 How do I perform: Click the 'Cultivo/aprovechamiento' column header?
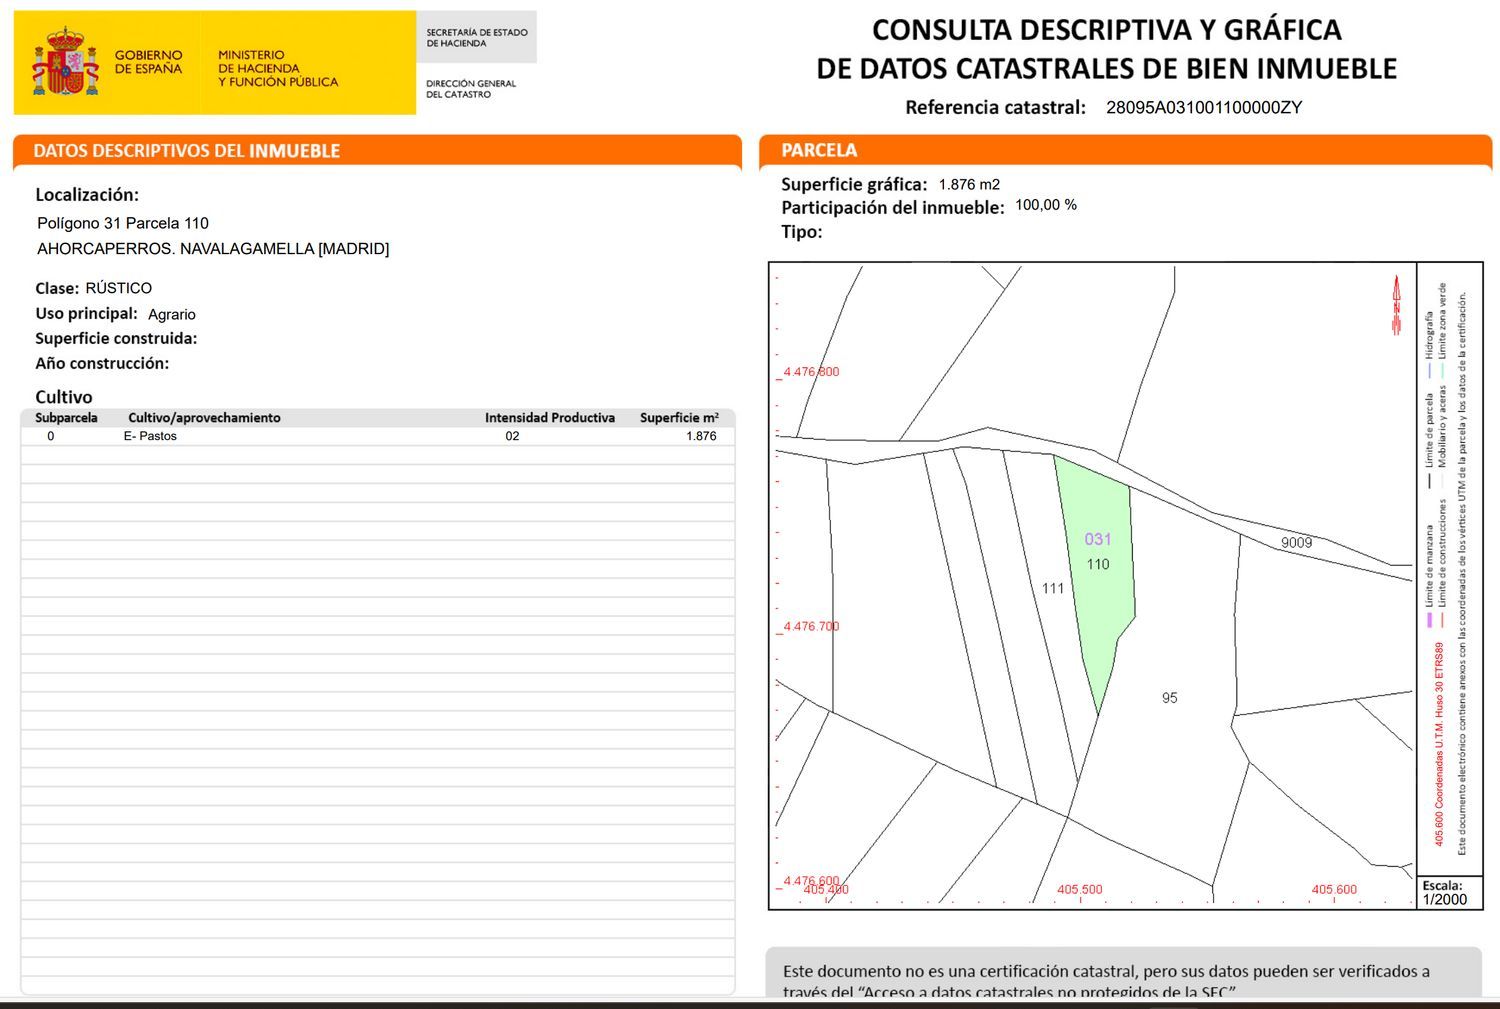pos(204,418)
